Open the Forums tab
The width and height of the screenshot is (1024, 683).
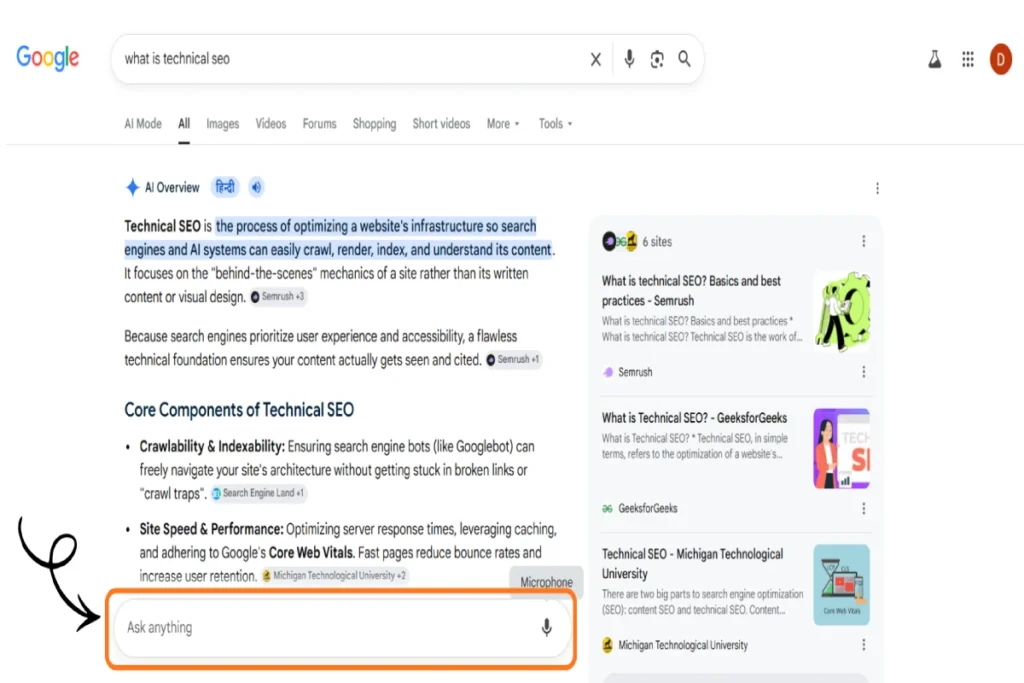[319, 123]
